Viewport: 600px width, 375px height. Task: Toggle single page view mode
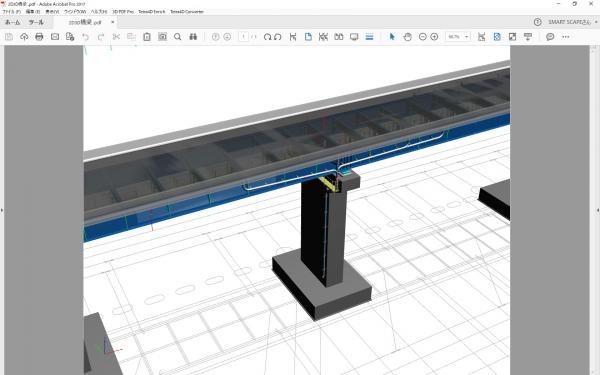tap(308, 37)
